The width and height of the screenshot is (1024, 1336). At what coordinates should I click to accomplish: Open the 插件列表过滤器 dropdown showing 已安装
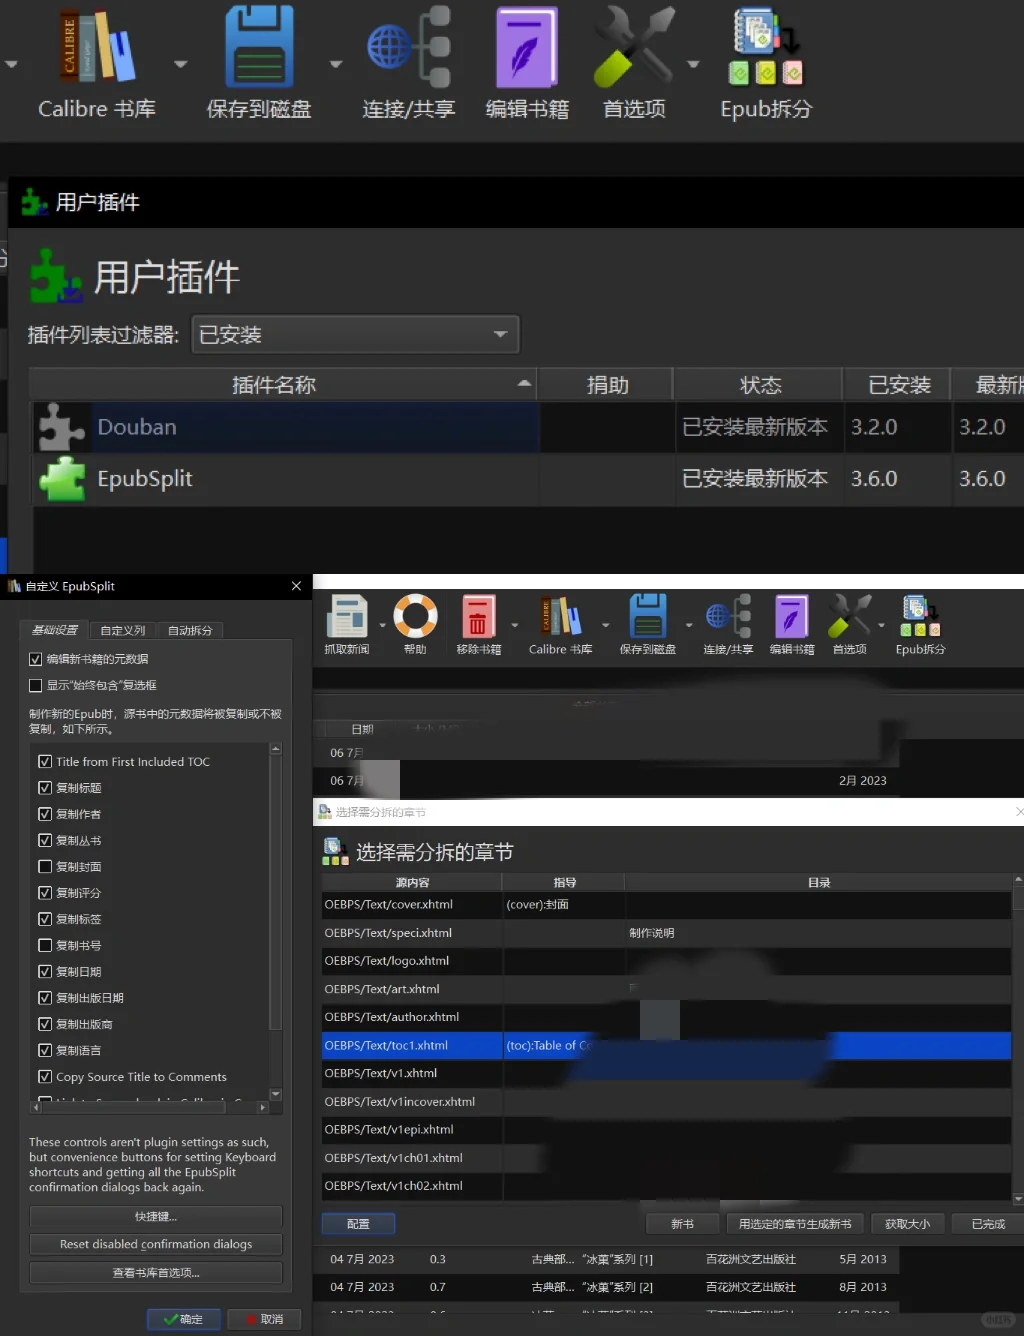tap(355, 335)
